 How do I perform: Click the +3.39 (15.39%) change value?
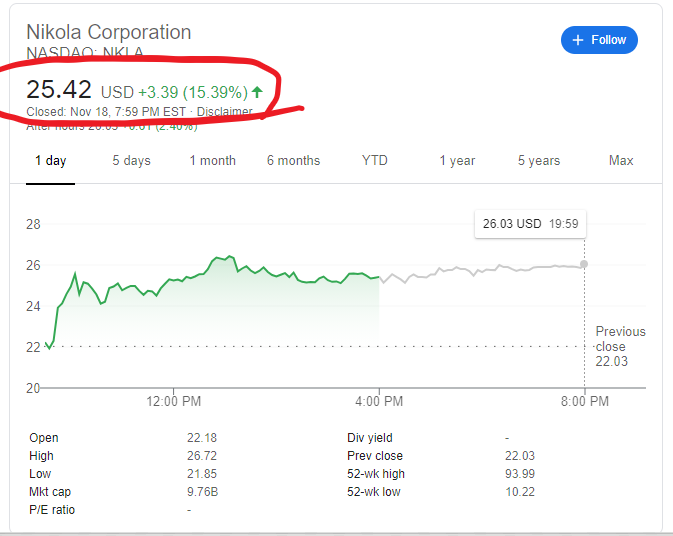[193, 92]
